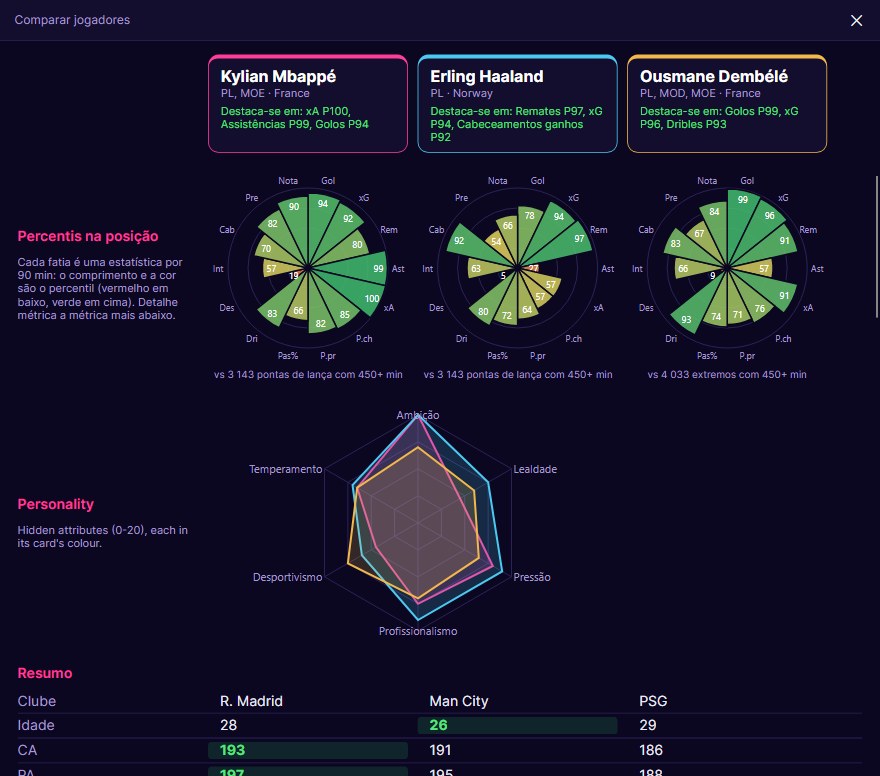
Task: Select the Kylian Mbappé player card
Action: [308, 104]
